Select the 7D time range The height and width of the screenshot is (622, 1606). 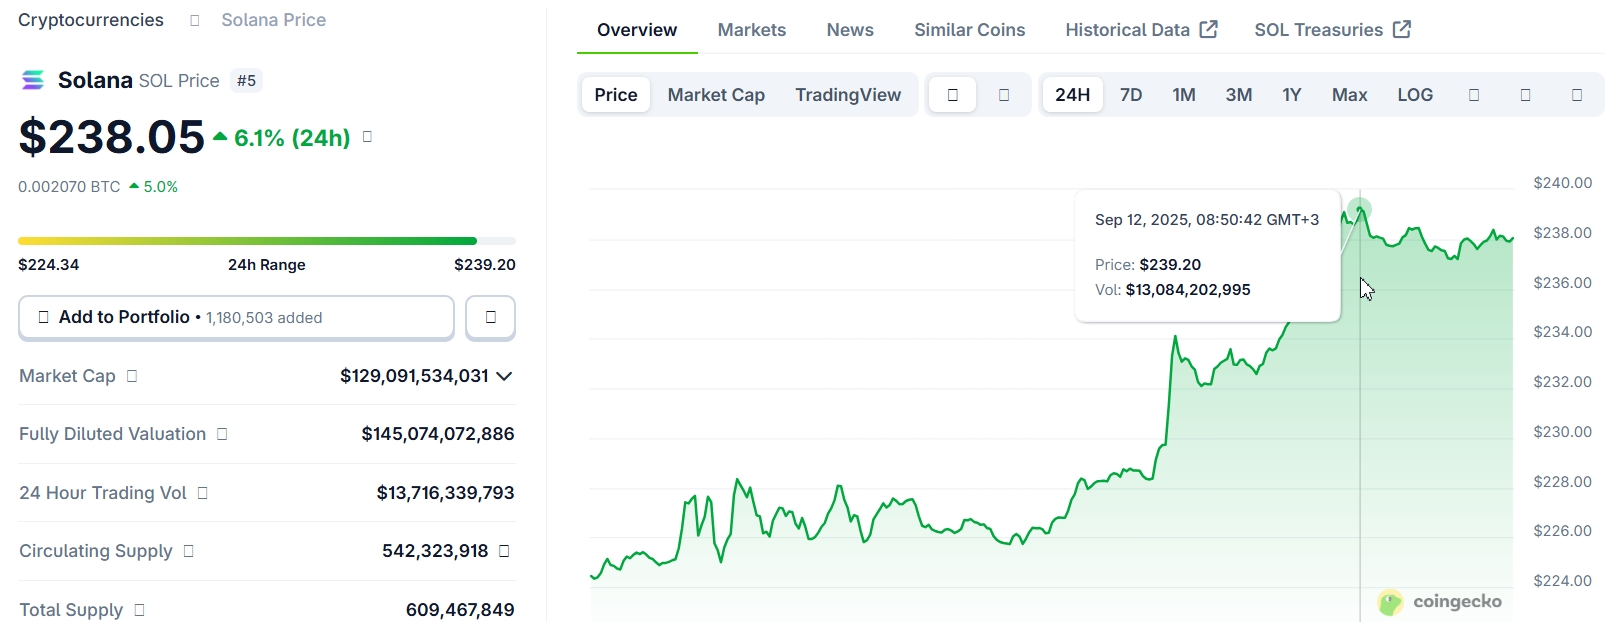[1131, 95]
